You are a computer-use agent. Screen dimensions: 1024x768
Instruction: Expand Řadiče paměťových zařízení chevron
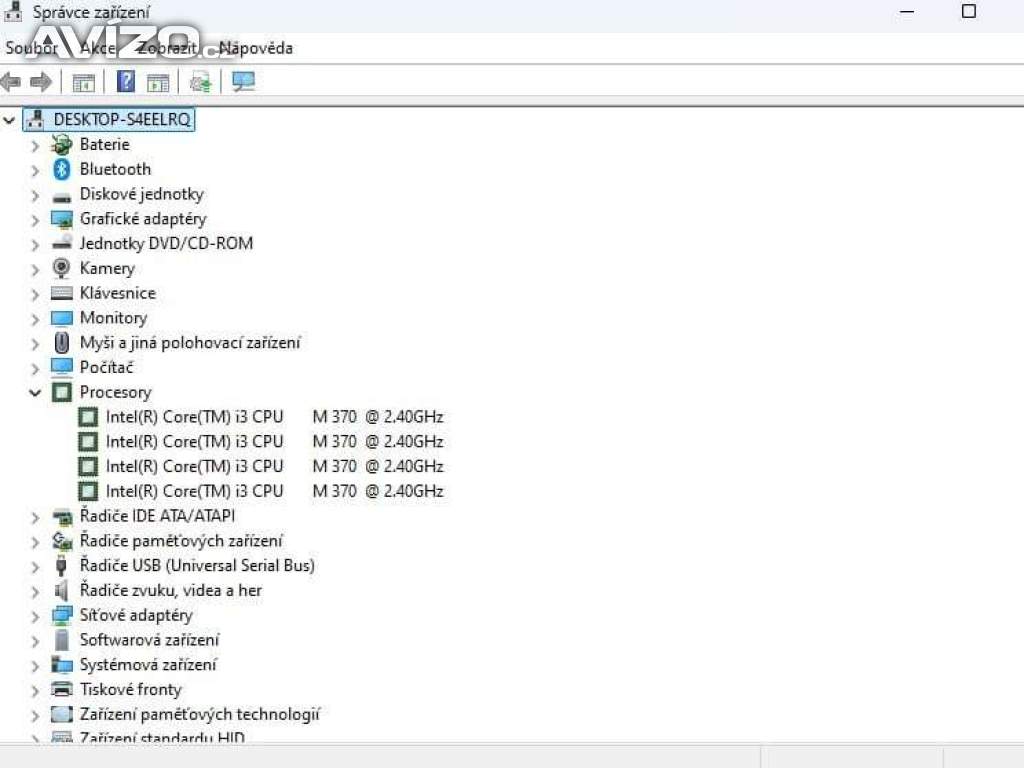(x=35, y=542)
